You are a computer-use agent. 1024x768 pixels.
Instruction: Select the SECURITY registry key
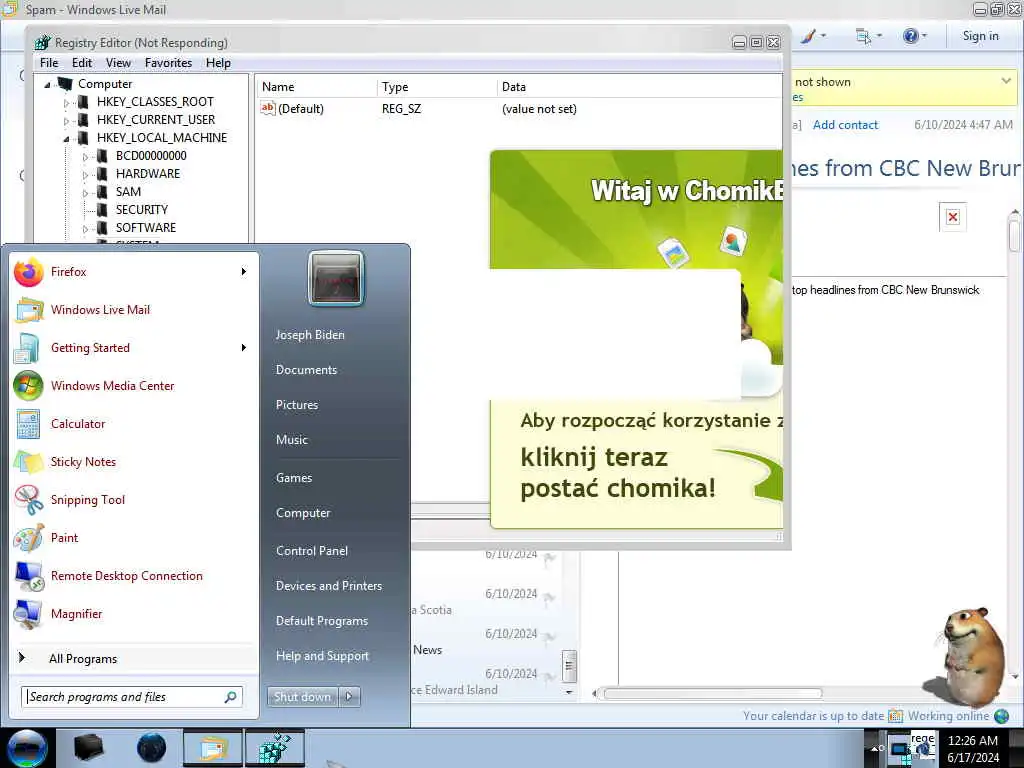(x=142, y=210)
